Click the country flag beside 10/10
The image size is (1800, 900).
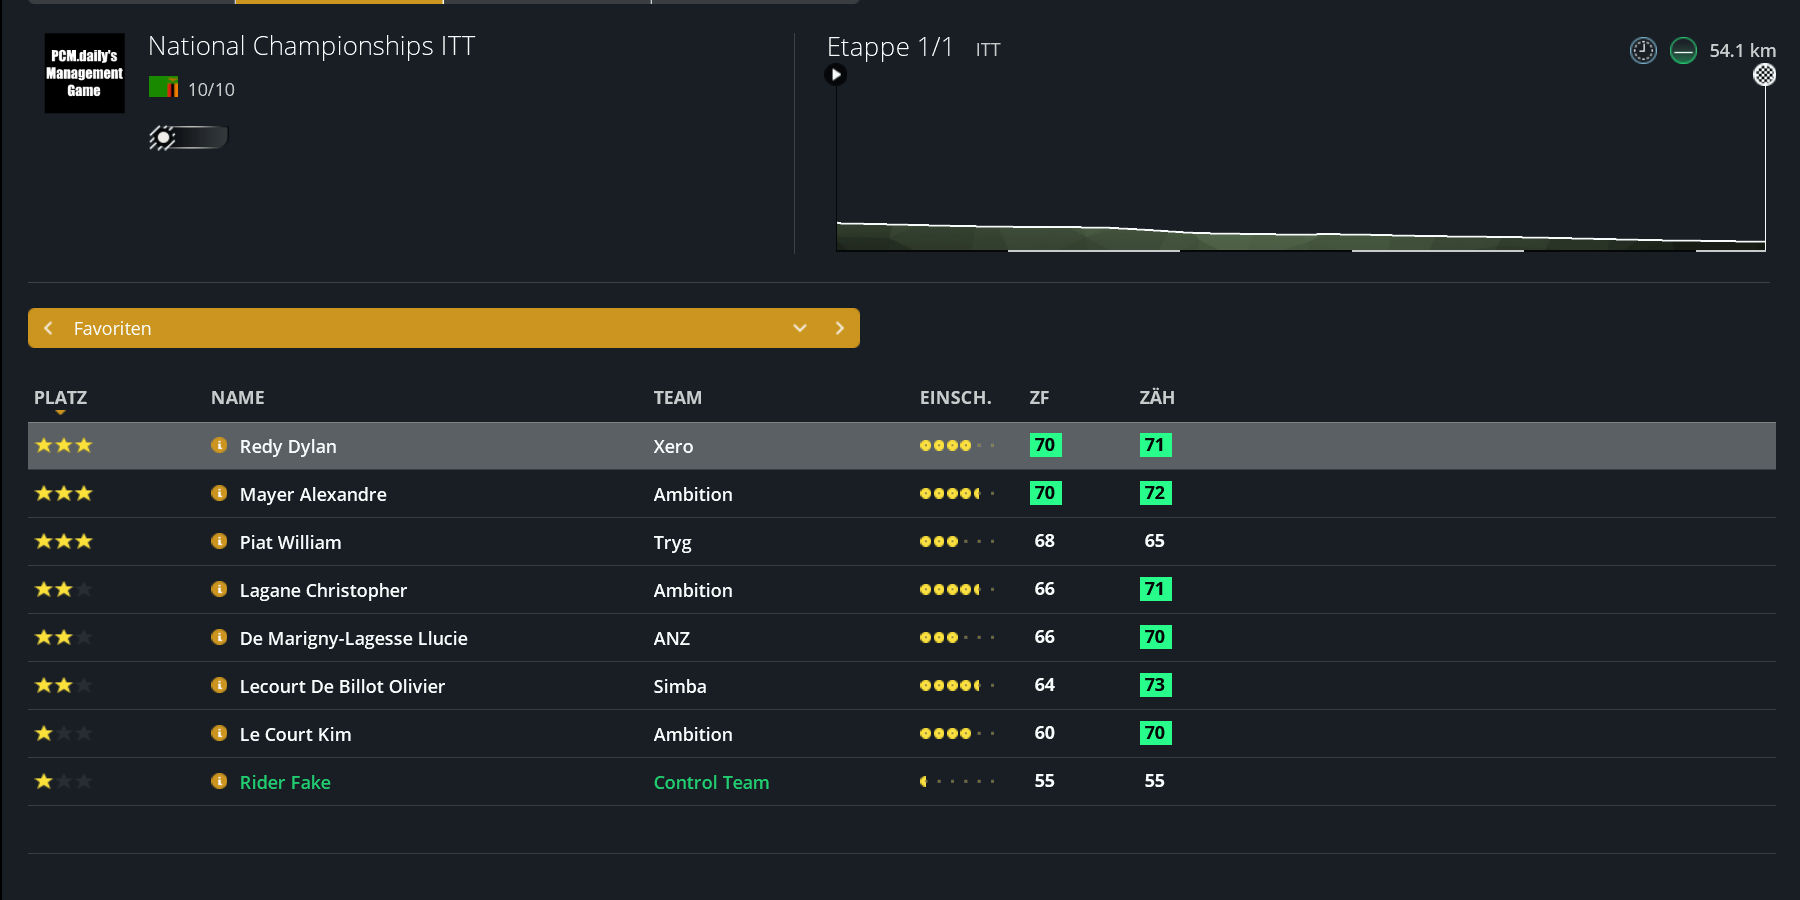(163, 87)
